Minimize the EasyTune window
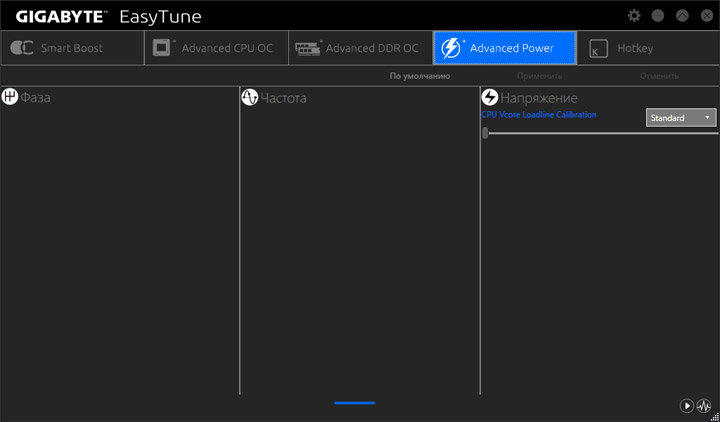This screenshot has width=720, height=422. (x=658, y=16)
